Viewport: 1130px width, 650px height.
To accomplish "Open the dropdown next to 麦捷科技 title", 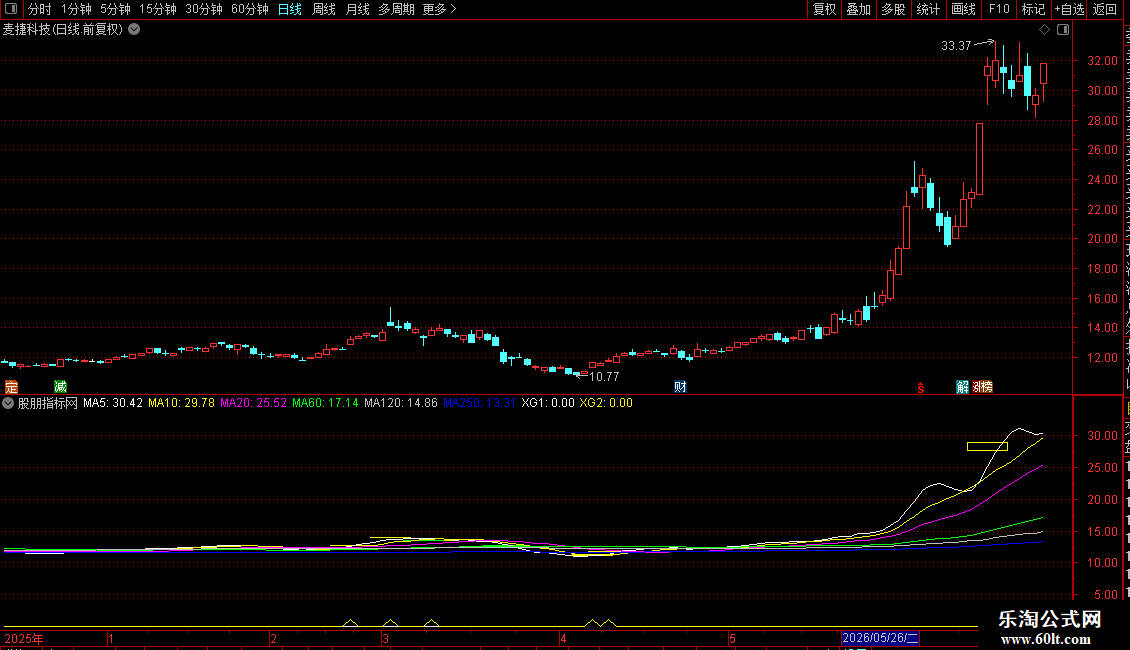I will (134, 30).
